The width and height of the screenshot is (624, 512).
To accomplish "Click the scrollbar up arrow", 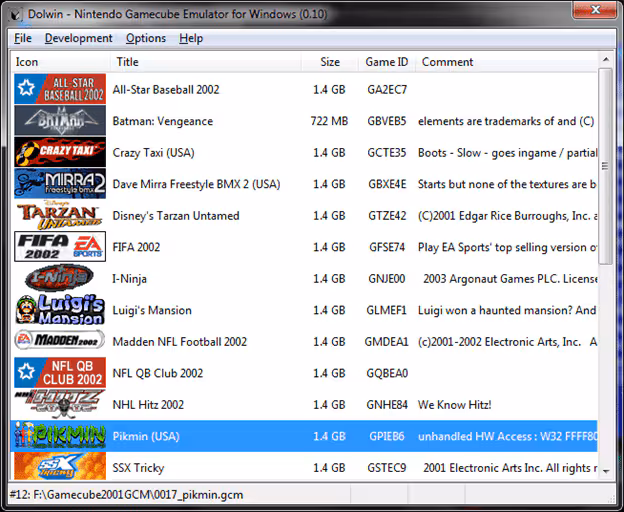I will coord(606,60).
